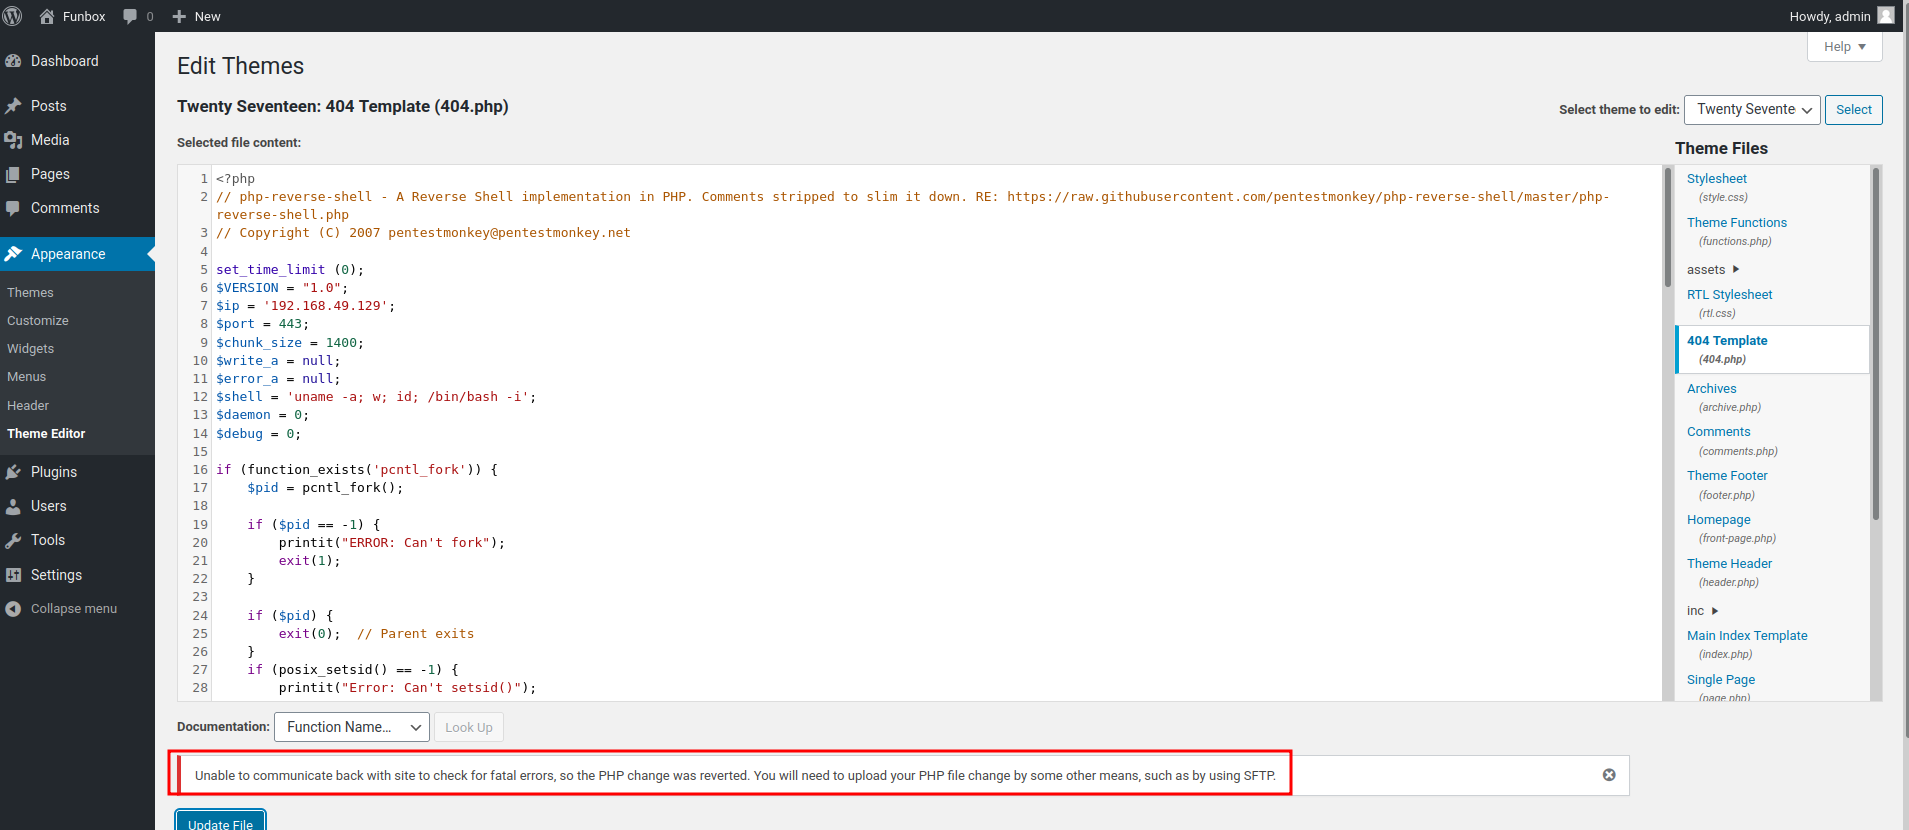
Task: Open Themes submenu item
Action: pyautogui.click(x=31, y=292)
